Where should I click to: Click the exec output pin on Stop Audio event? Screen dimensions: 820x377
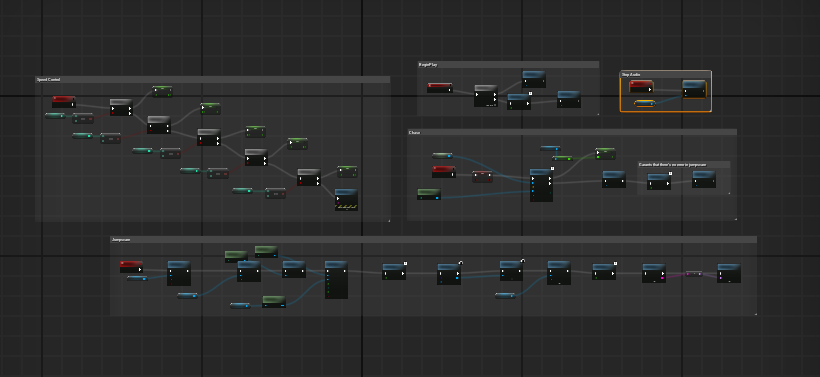pos(650,89)
